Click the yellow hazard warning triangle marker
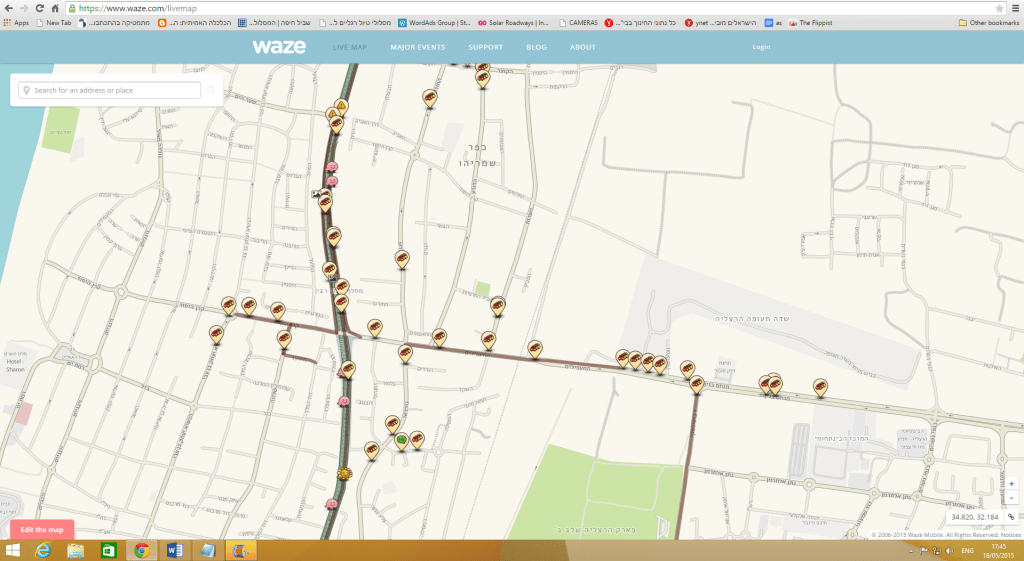 341,105
